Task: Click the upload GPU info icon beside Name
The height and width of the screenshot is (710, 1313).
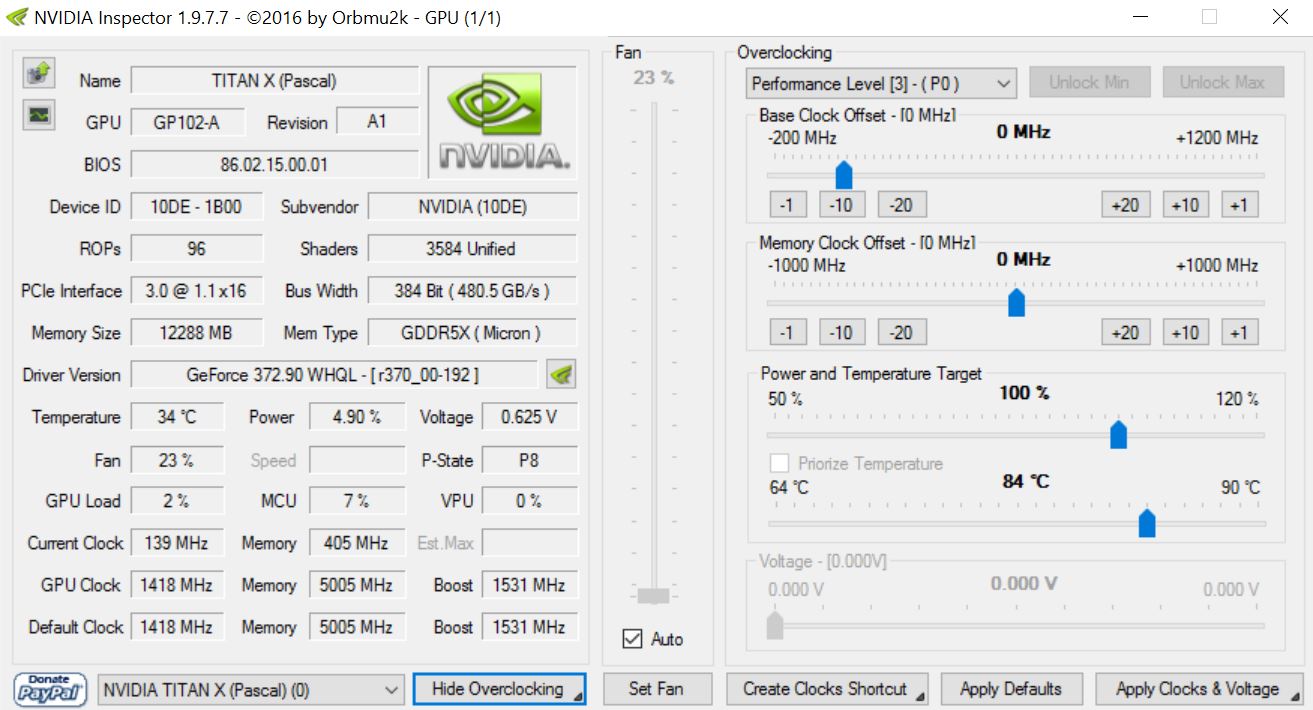Action: [x=39, y=73]
